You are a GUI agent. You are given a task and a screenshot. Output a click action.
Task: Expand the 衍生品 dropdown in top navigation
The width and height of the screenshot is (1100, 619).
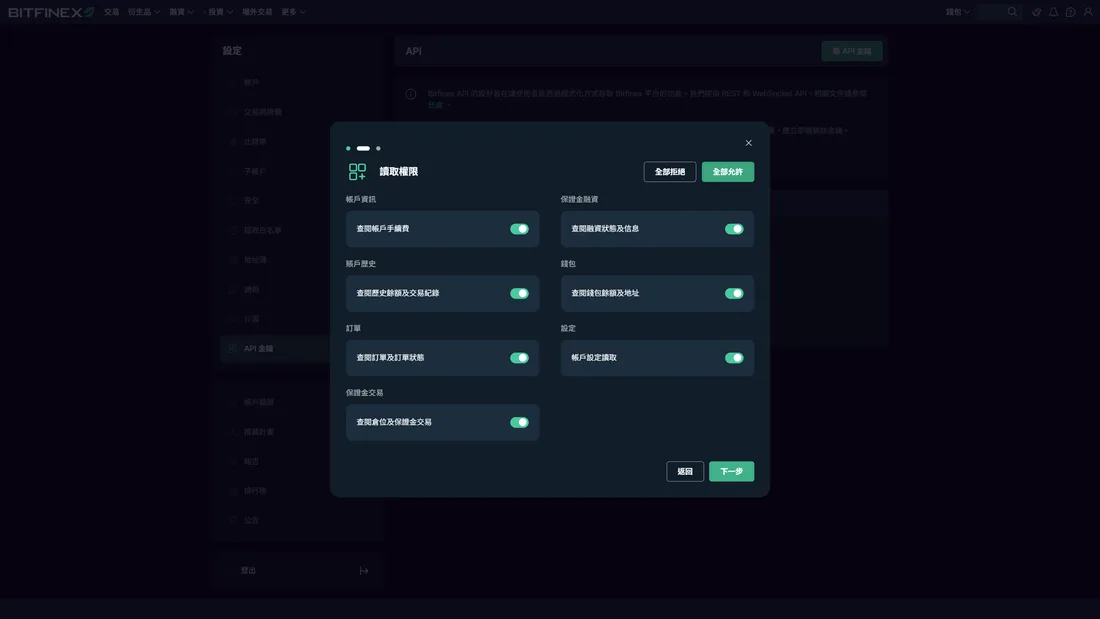pyautogui.click(x=144, y=12)
